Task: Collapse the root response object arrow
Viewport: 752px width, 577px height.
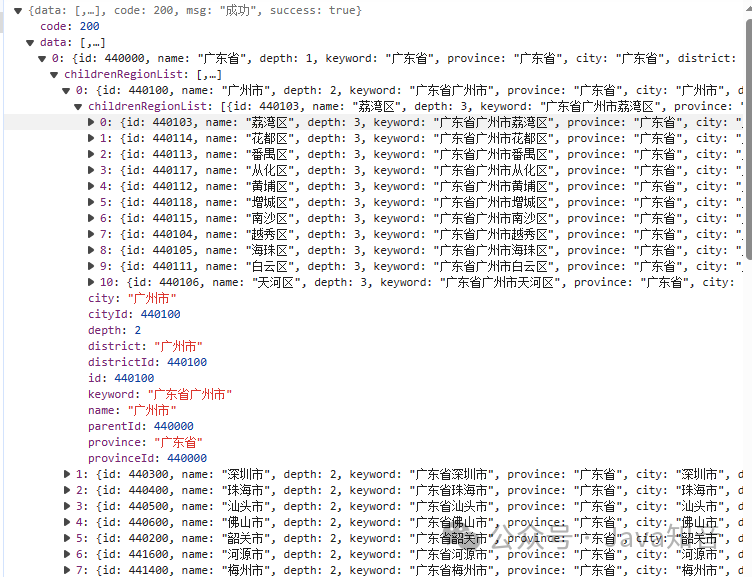Action: coord(18,11)
